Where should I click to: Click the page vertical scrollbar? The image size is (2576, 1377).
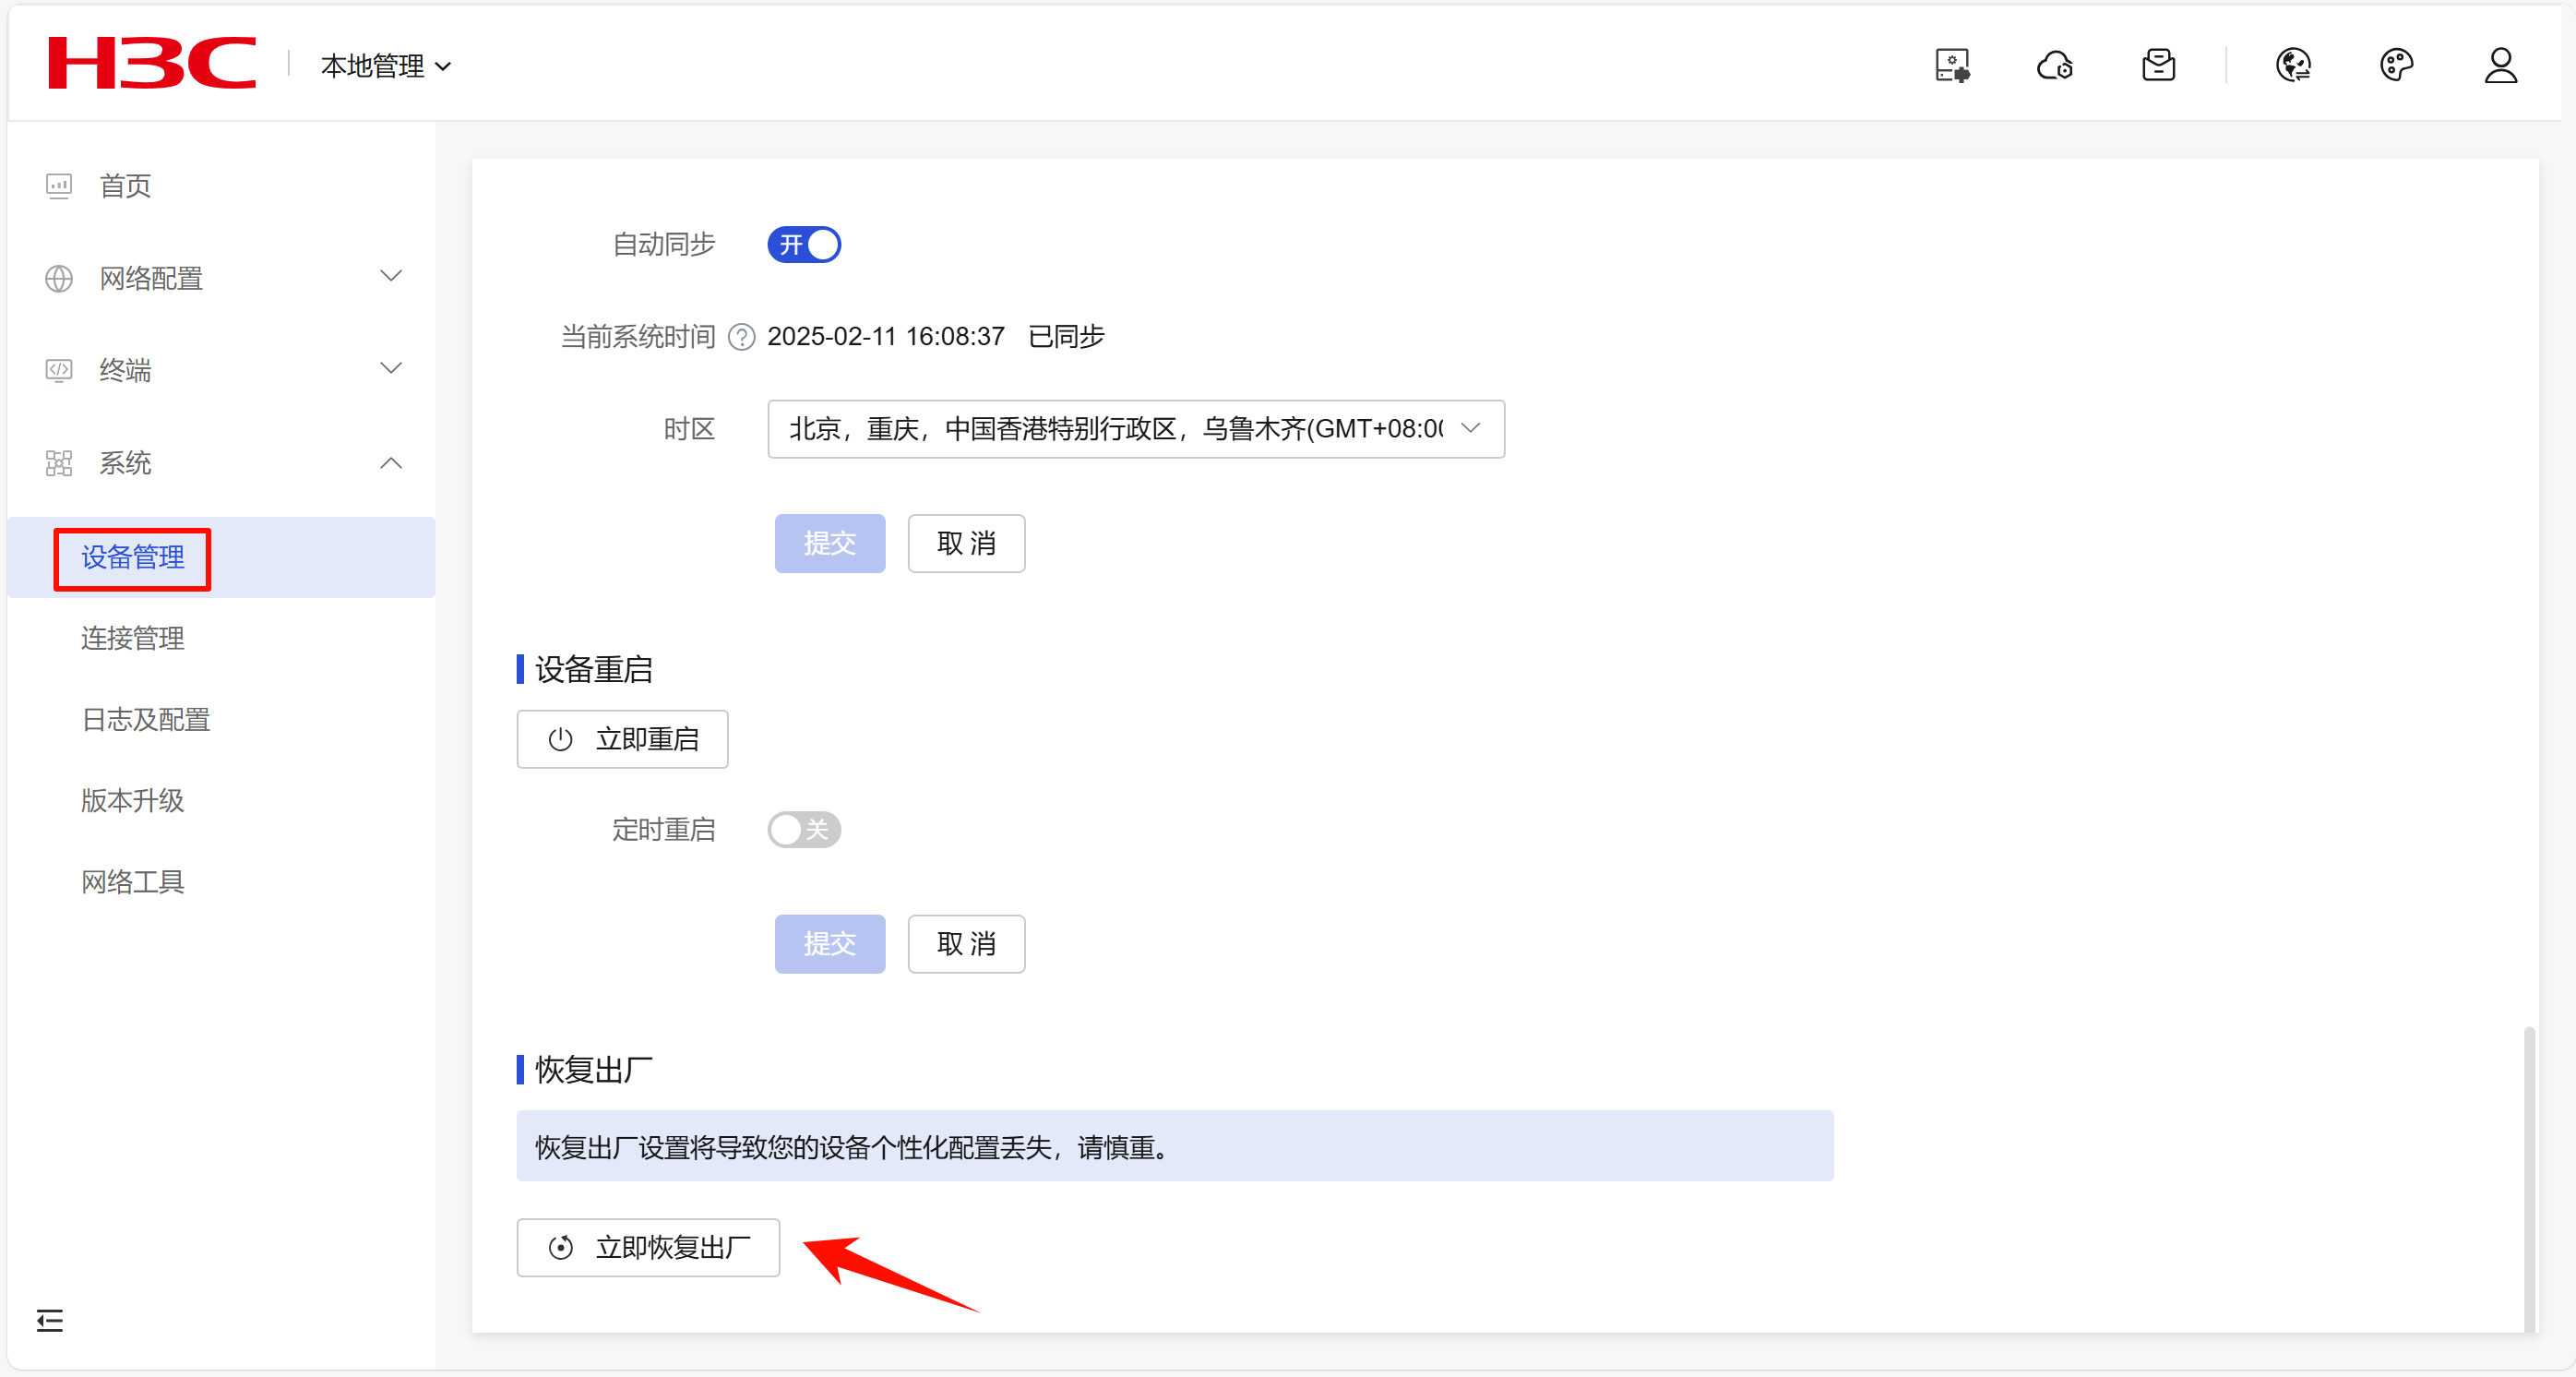(x=2528, y=1178)
